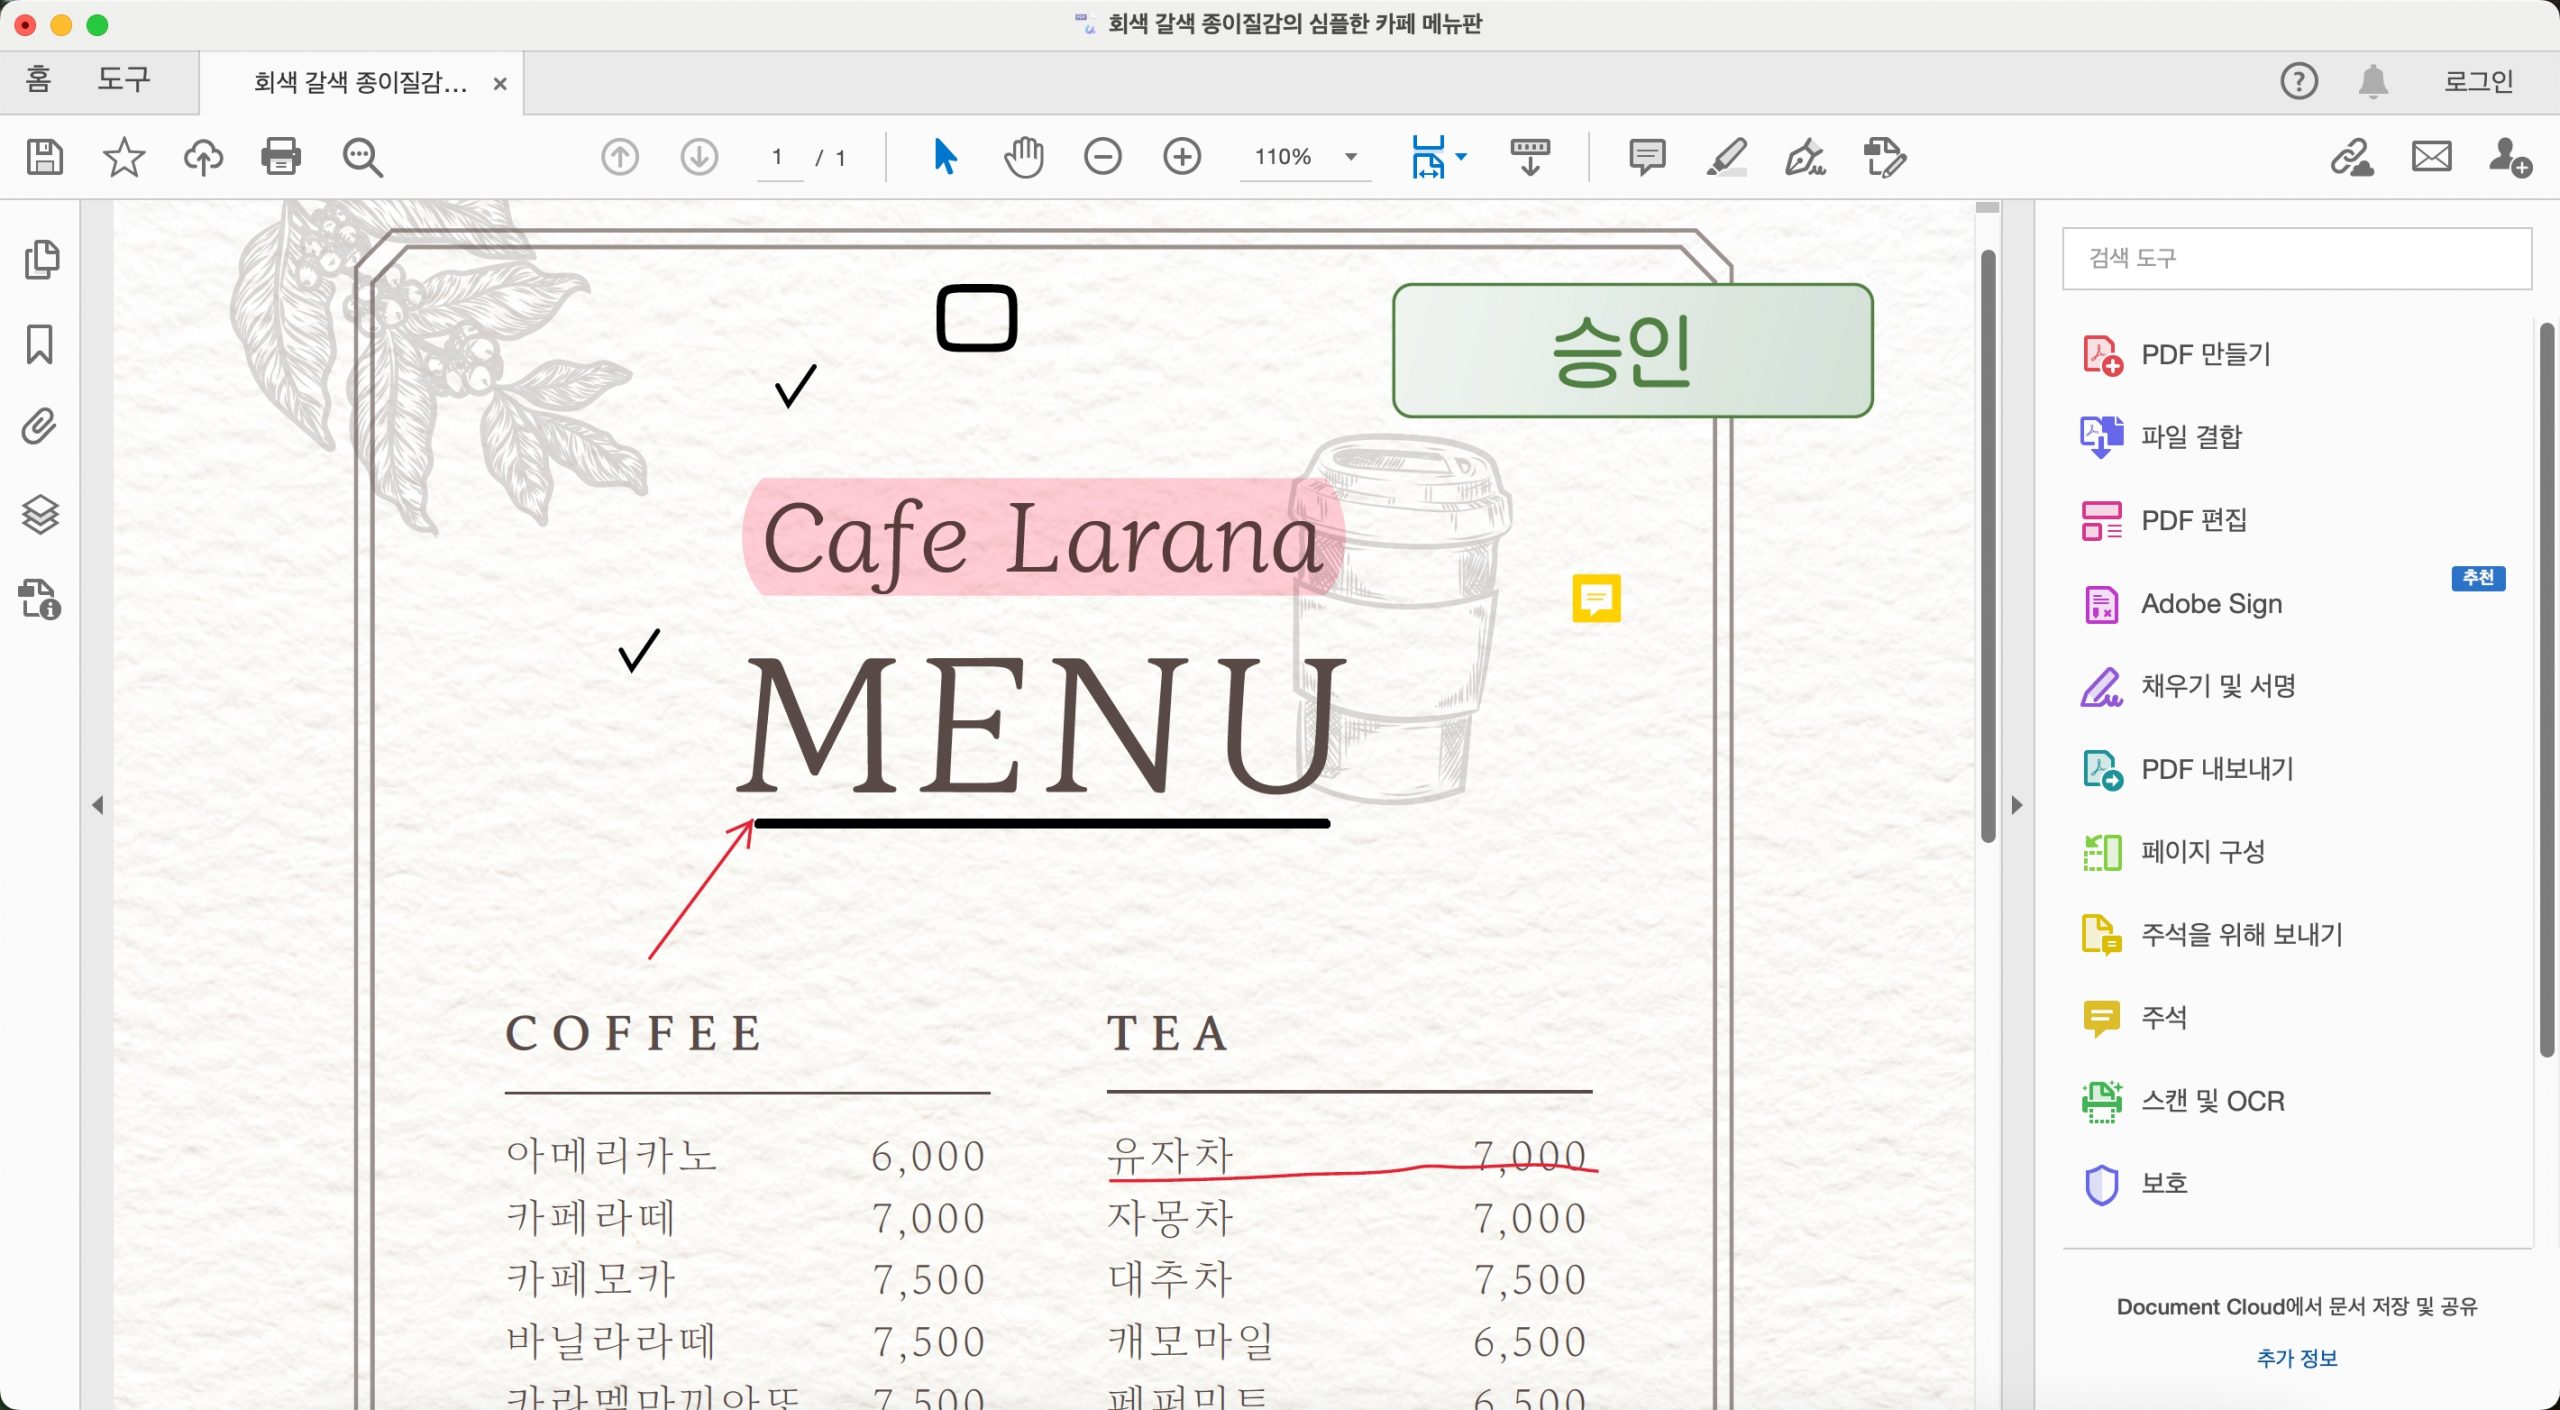Open the yellow sticky note annotation
The height and width of the screenshot is (1410, 2560).
pos(1596,598)
